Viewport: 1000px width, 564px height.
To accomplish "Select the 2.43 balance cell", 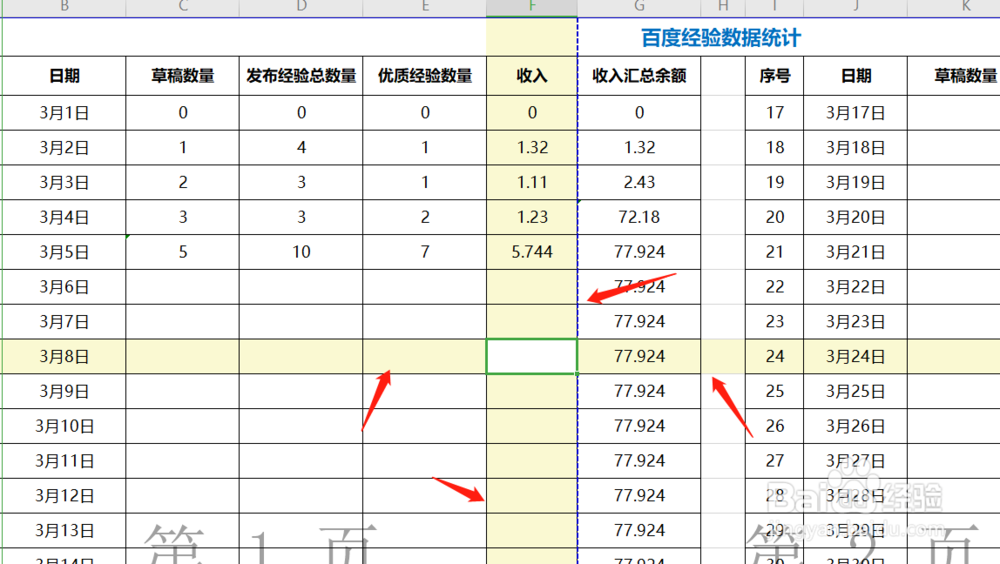I will click(639, 182).
